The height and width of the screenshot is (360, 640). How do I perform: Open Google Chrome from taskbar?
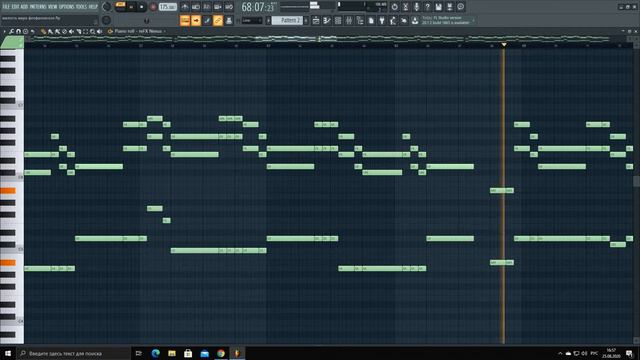click(x=221, y=353)
